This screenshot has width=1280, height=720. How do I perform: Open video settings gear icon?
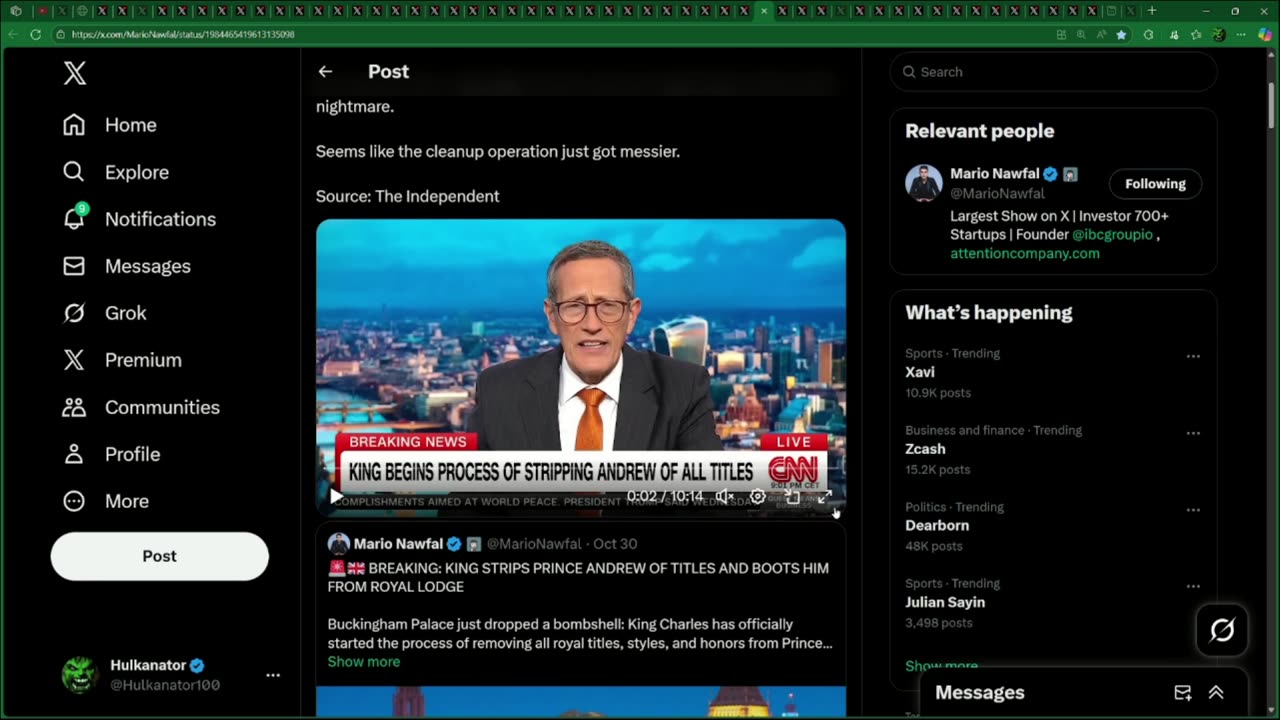[x=758, y=496]
